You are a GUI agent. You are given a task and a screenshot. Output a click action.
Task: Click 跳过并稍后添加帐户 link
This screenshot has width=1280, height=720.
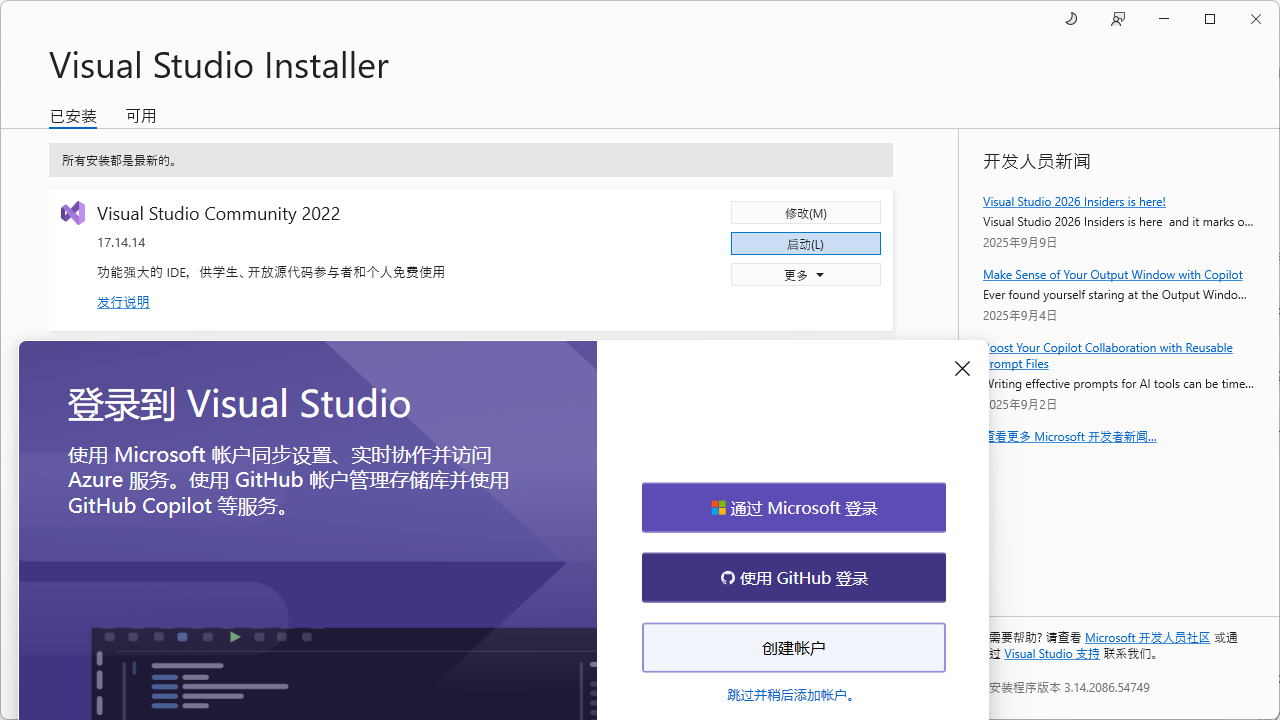tap(792, 695)
